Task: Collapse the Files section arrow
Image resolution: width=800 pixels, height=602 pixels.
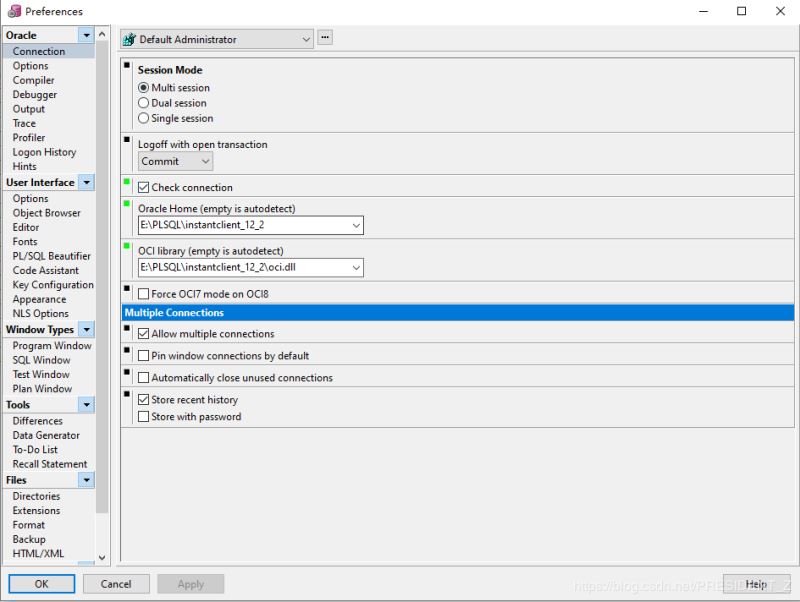Action: tap(86, 480)
